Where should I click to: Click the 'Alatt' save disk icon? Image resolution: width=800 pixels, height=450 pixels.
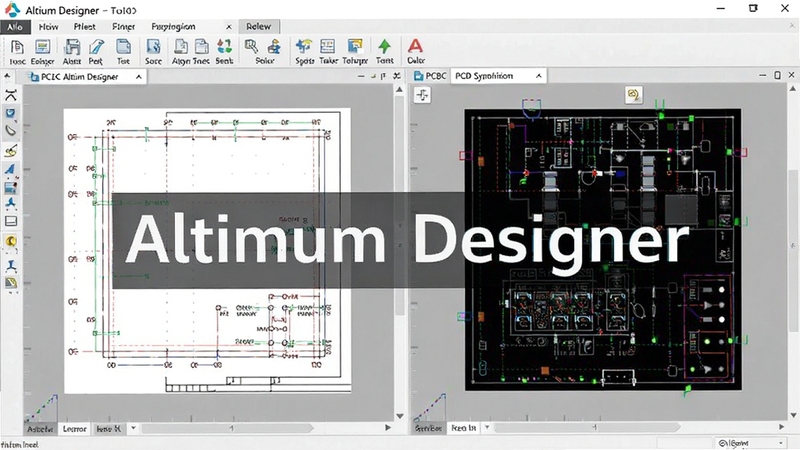72,47
